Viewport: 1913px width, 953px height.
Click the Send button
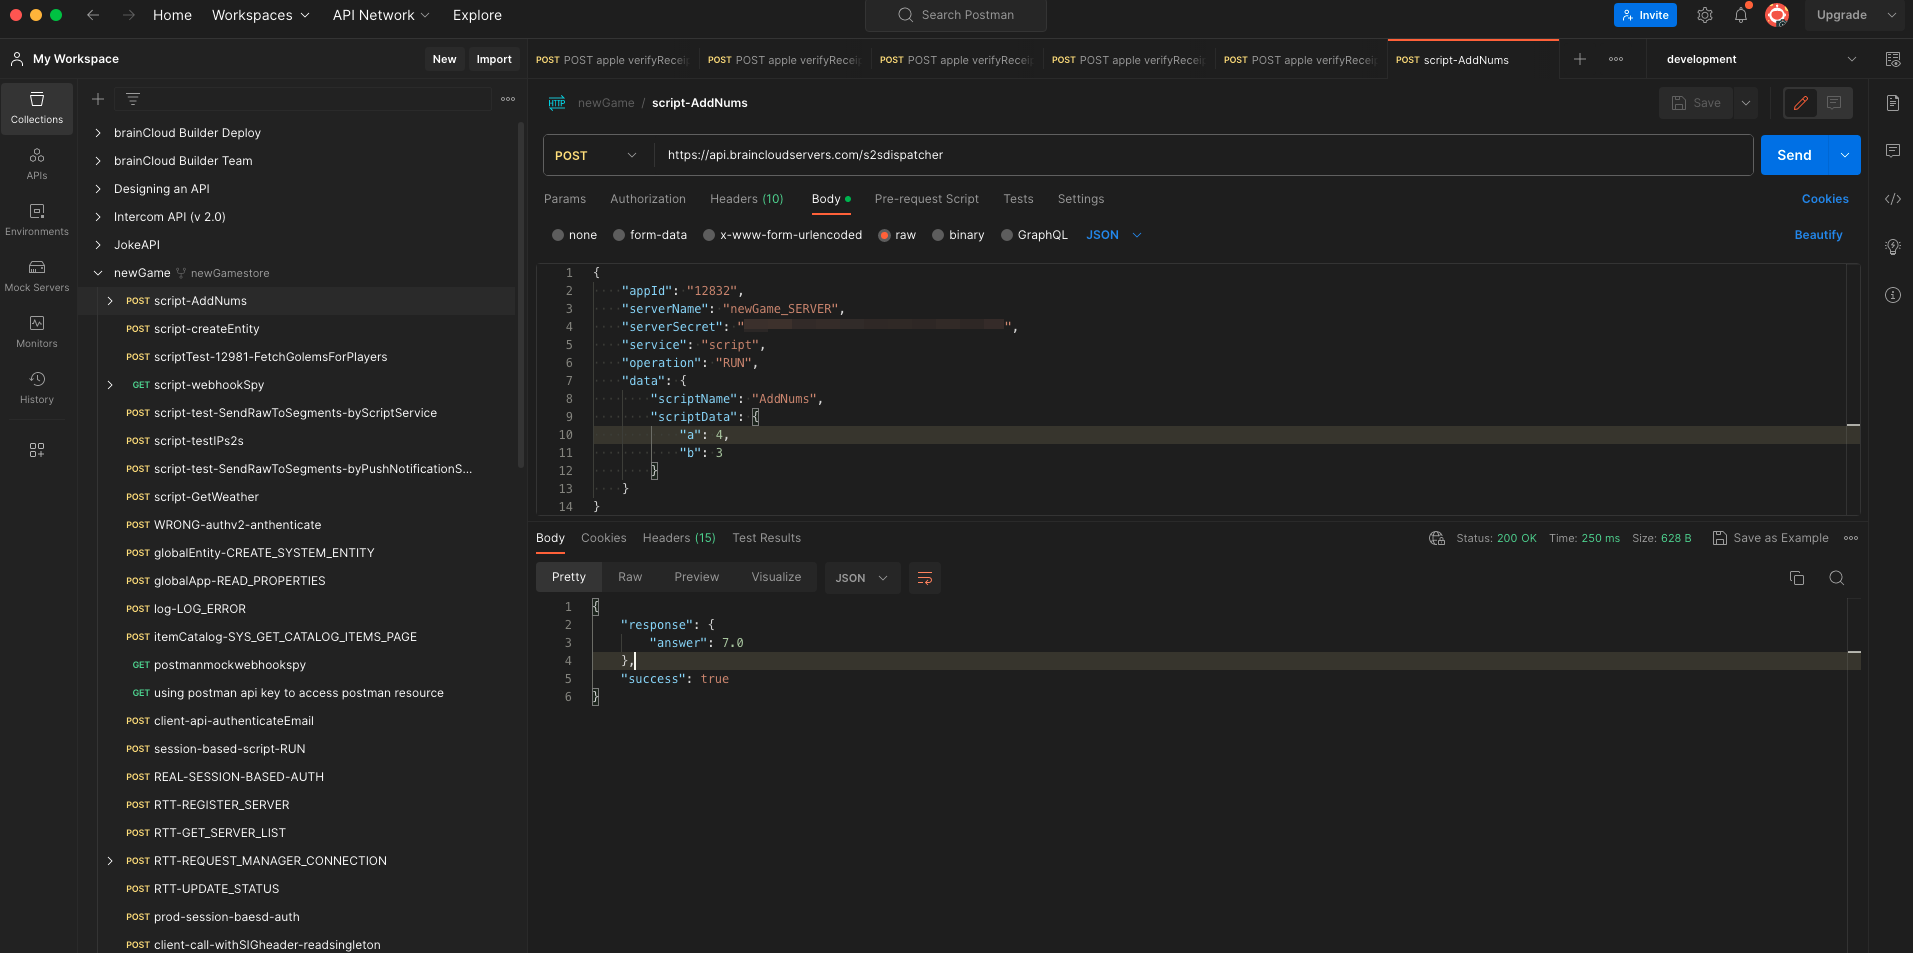1795,155
